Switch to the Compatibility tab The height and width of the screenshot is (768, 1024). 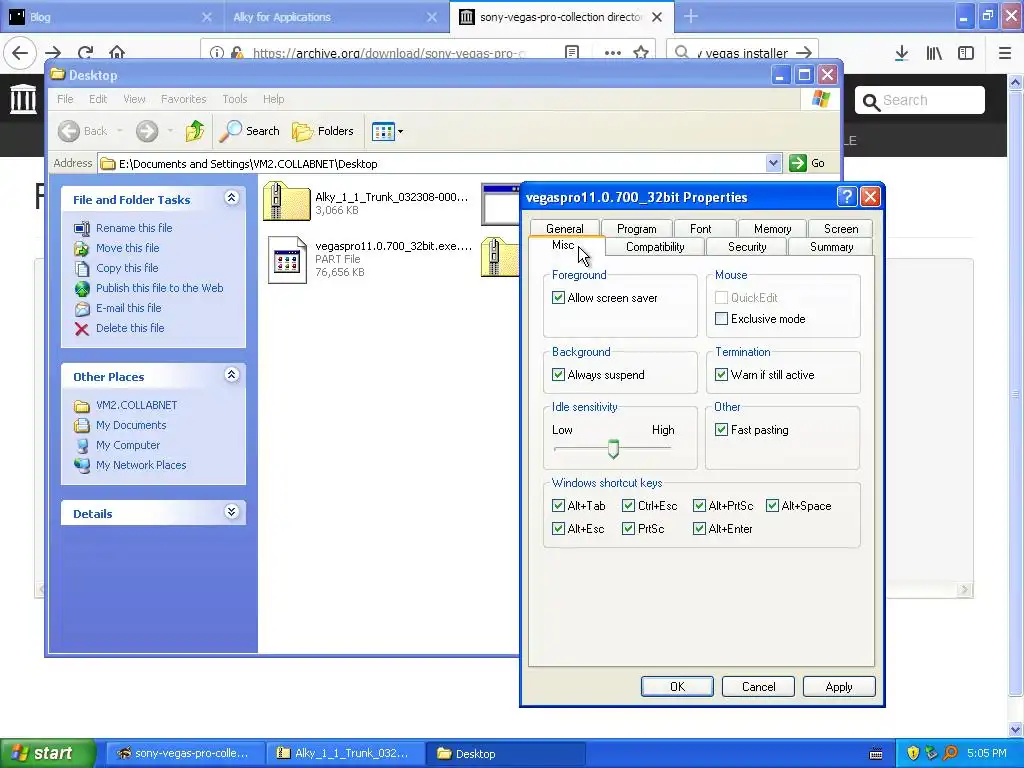click(x=655, y=247)
